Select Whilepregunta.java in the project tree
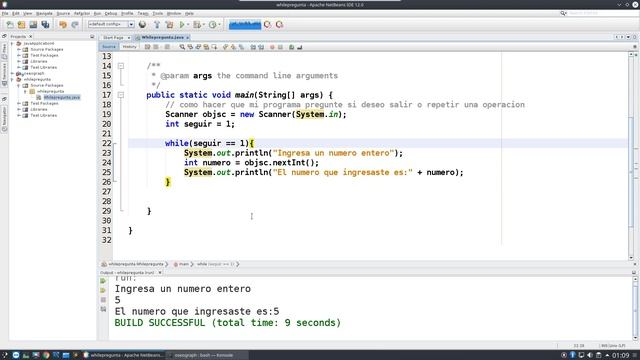Image resolution: width=640 pixels, height=360 pixels. pyautogui.click(x=62, y=98)
